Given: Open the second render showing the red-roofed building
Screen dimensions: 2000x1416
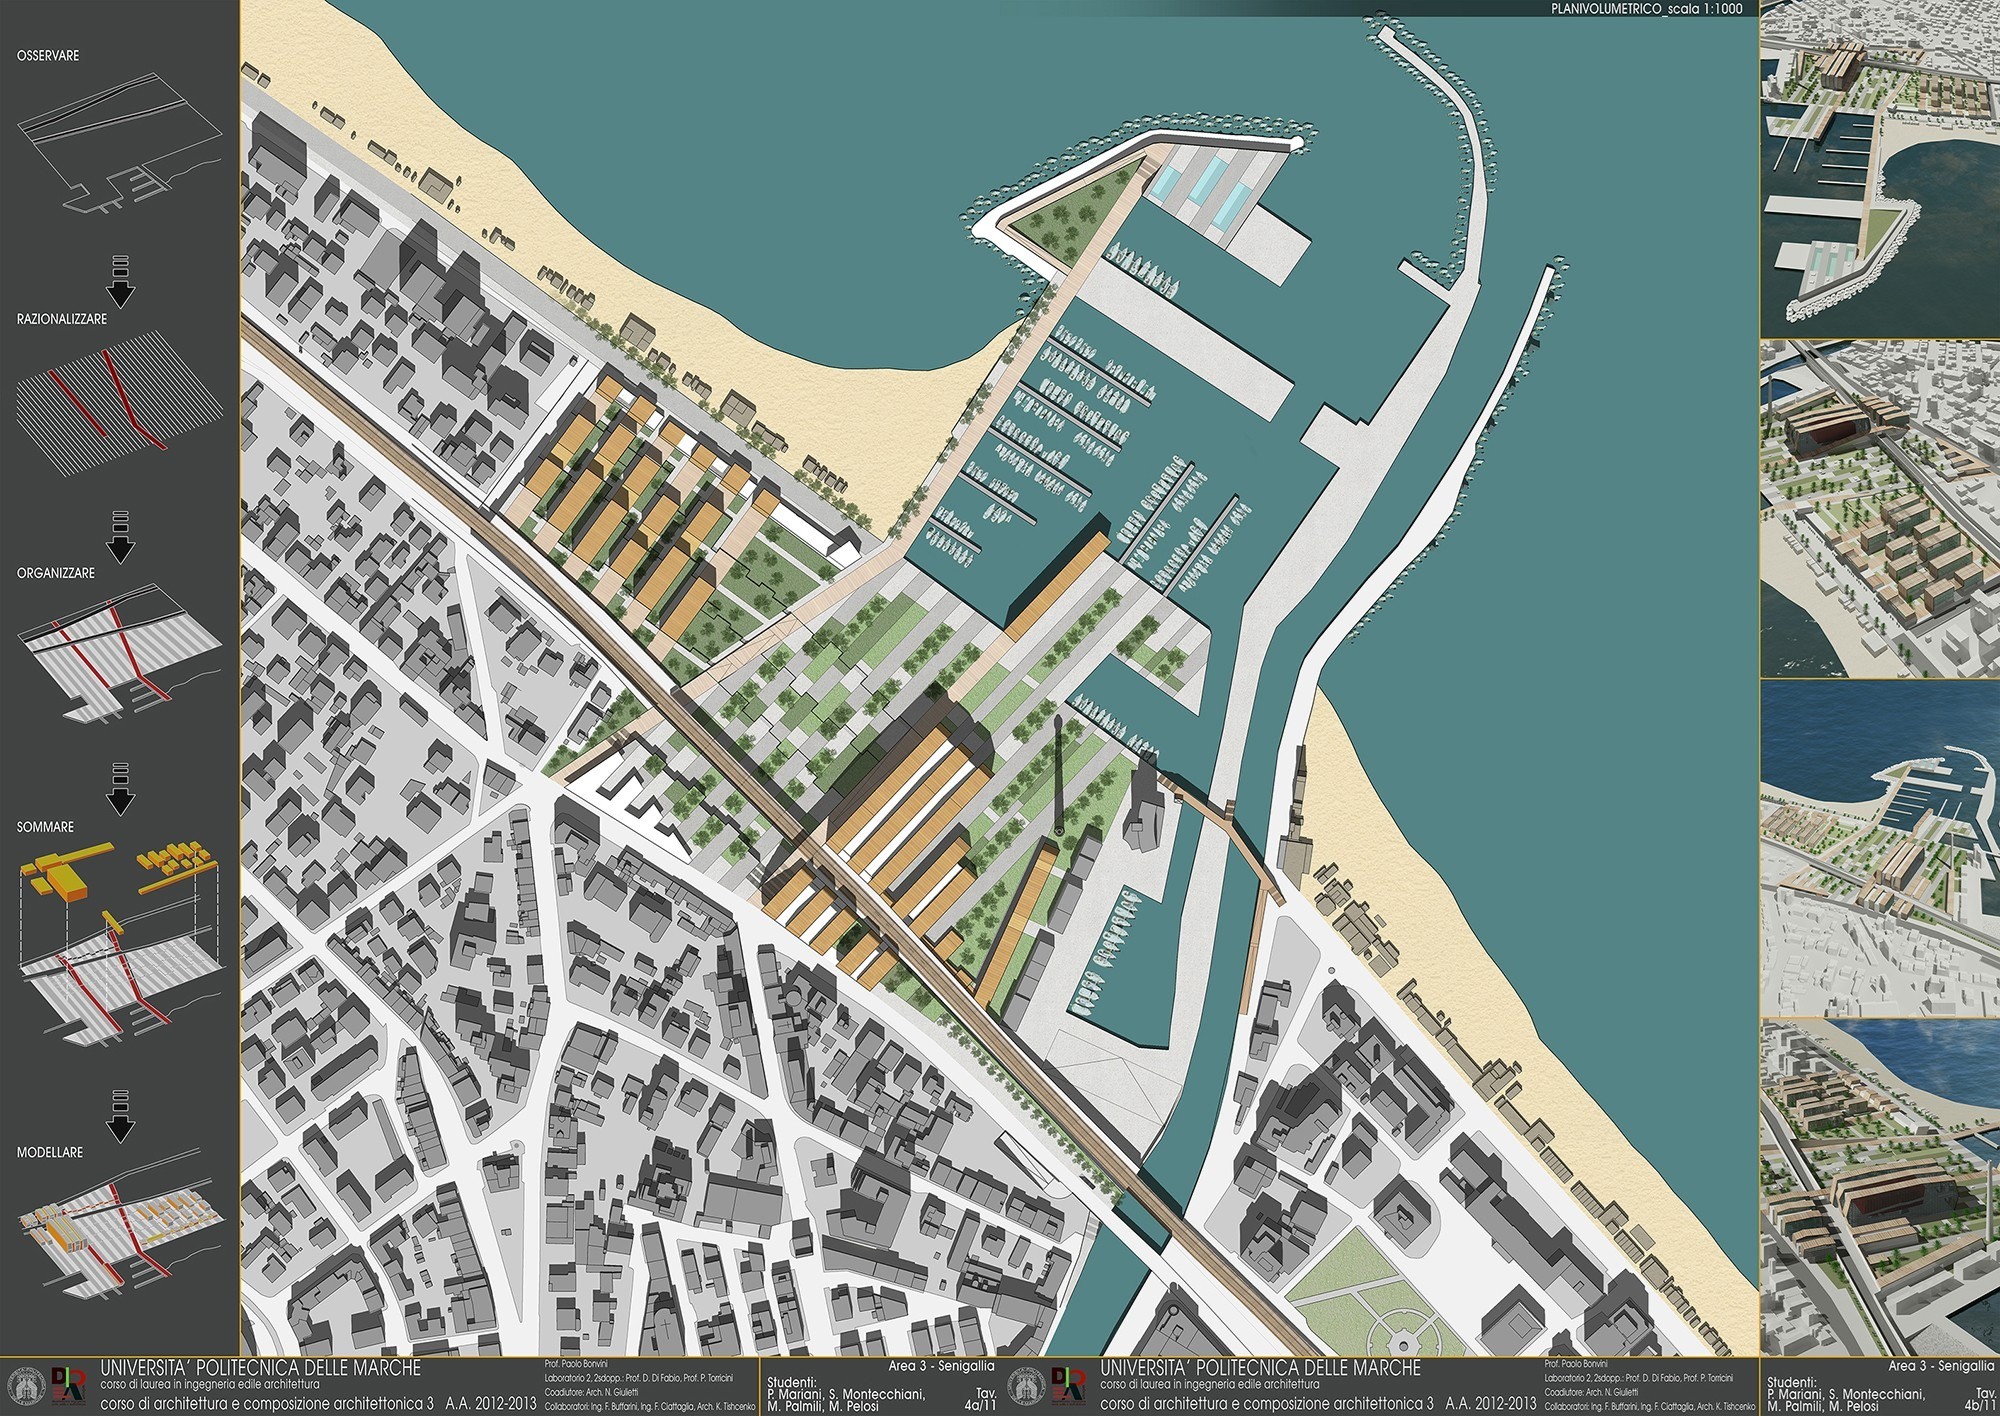Looking at the screenshot, I should (1878, 508).
